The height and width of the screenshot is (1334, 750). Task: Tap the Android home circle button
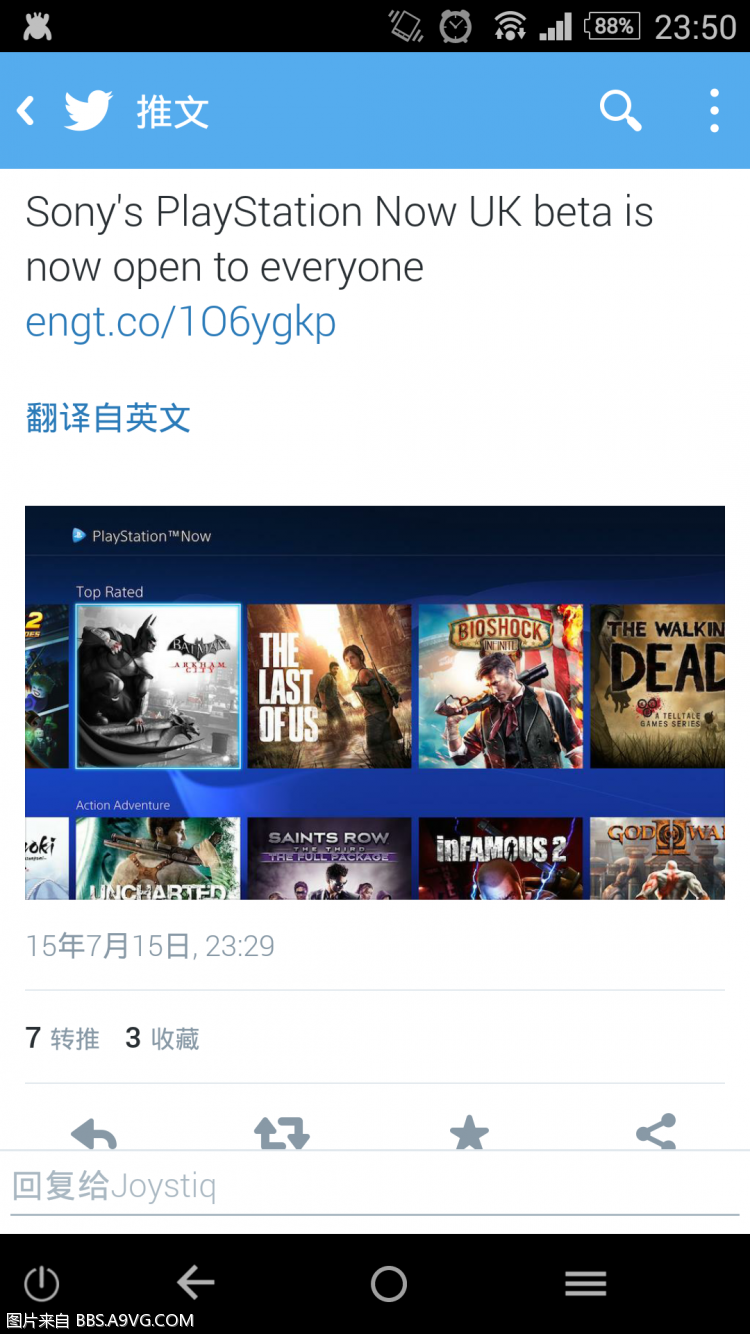click(389, 1283)
